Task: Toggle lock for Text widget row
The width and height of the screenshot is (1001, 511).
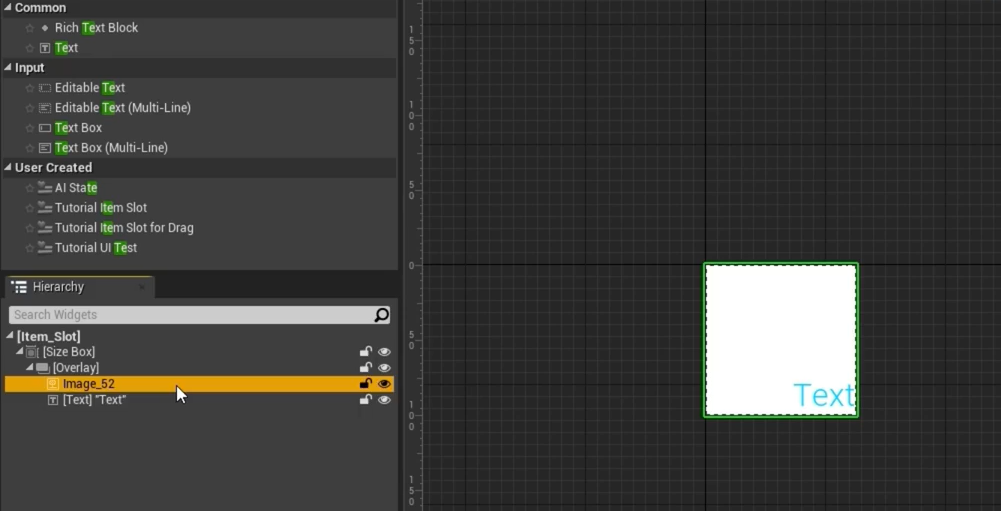Action: coord(365,400)
